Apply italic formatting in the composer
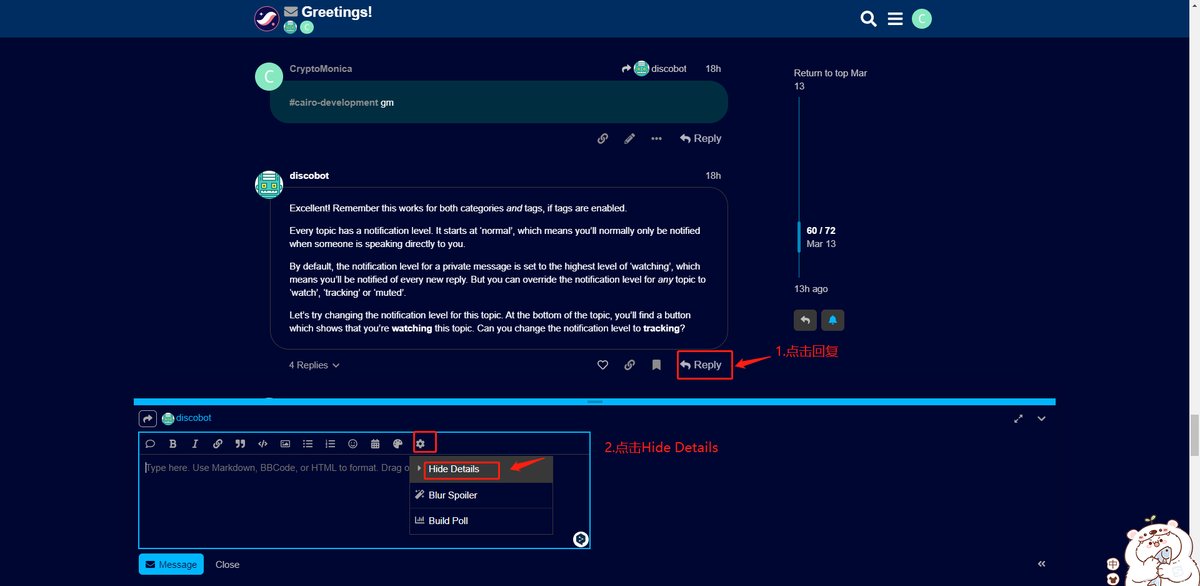This screenshot has height=586, width=1200. click(195, 443)
